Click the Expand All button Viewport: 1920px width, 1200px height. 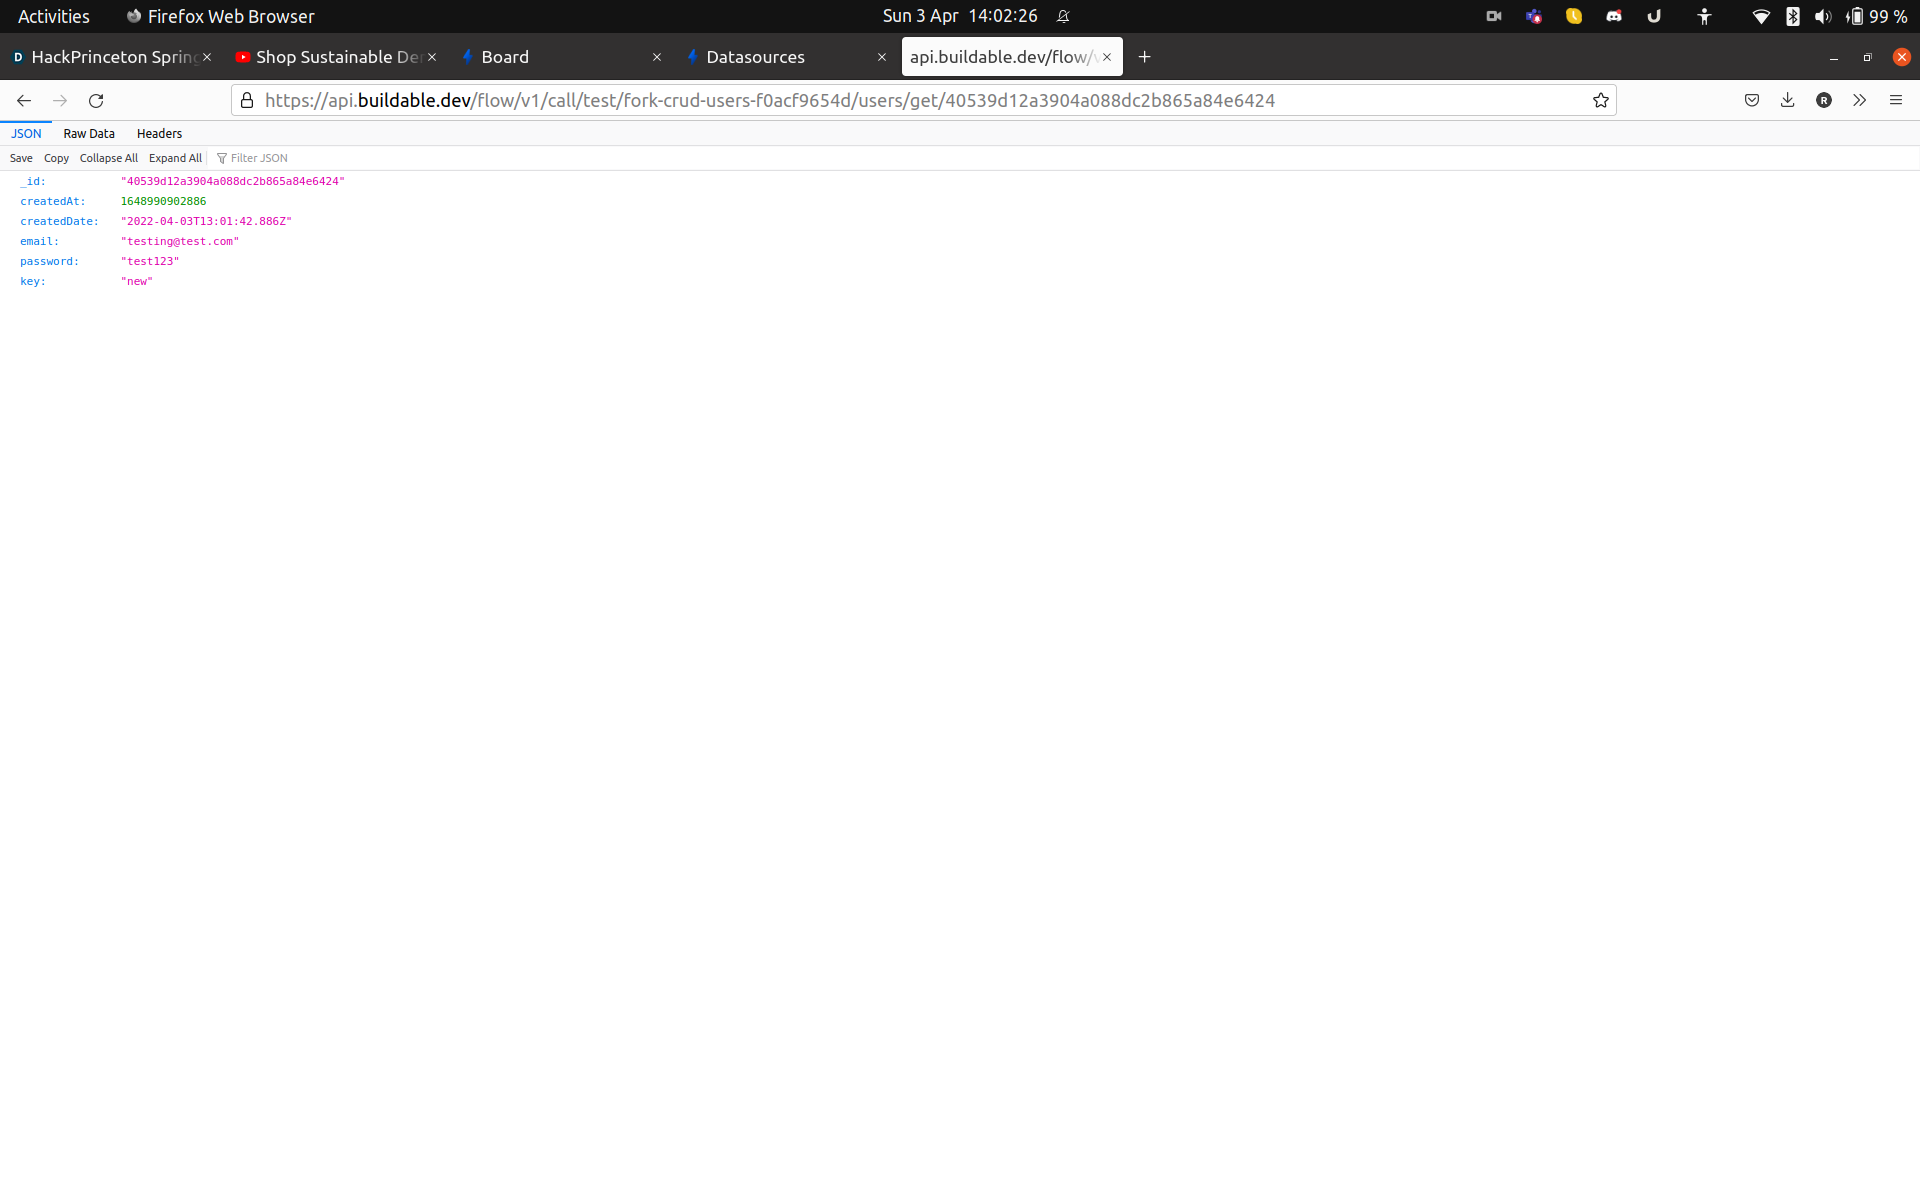(x=175, y=158)
